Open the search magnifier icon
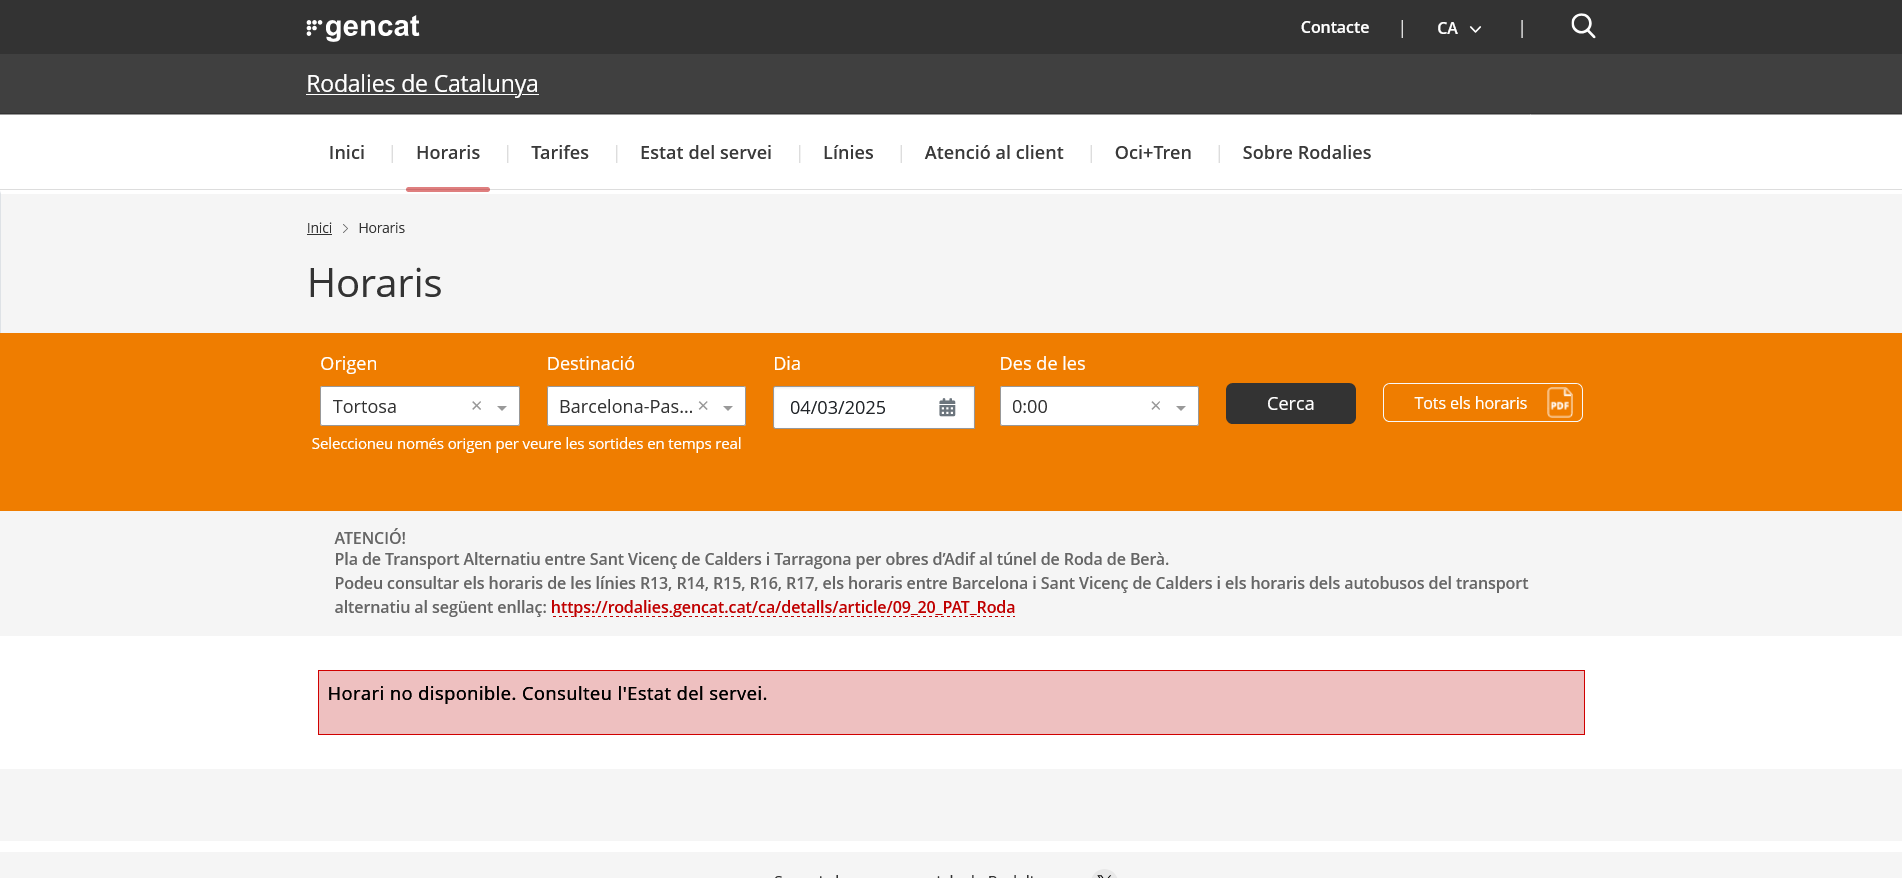1903x878 pixels. [x=1583, y=26]
